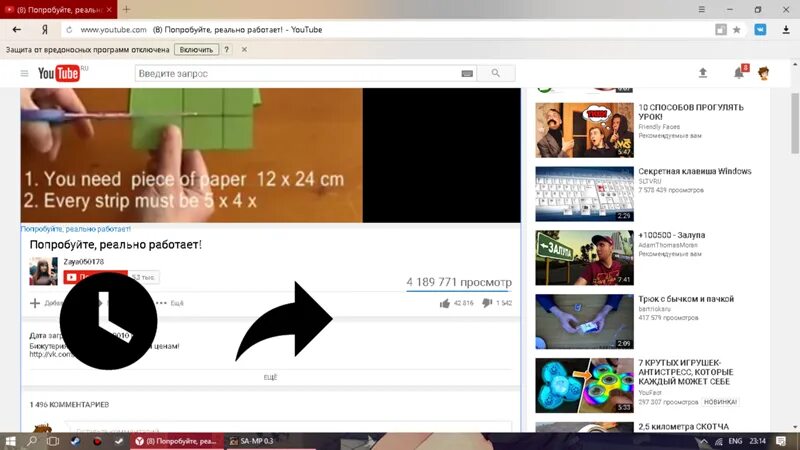Click Включить to enable malware protection
Screen dimensions: 800x450
pos(196,49)
